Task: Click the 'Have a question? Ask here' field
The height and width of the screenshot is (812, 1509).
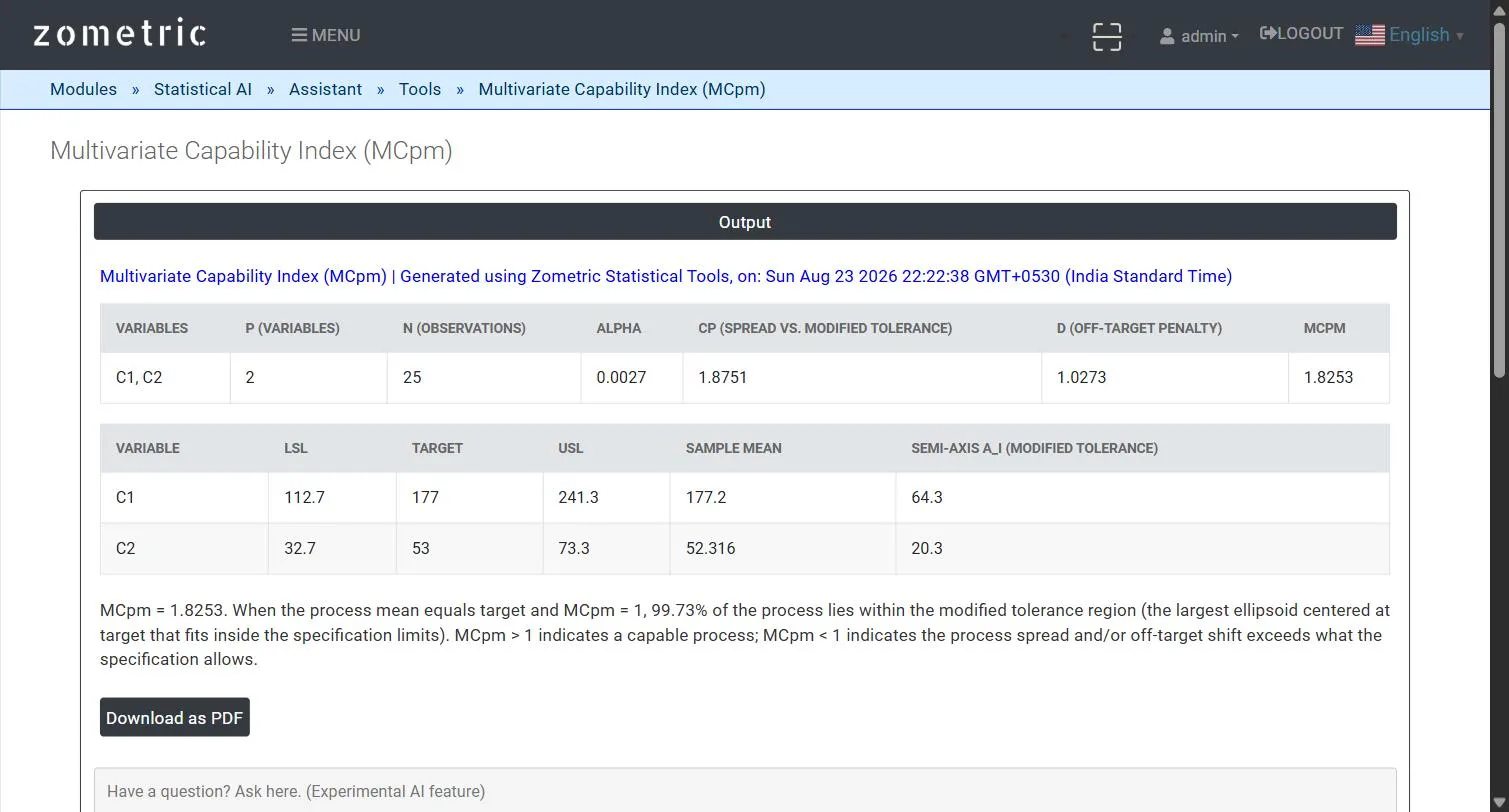Action: 745,790
